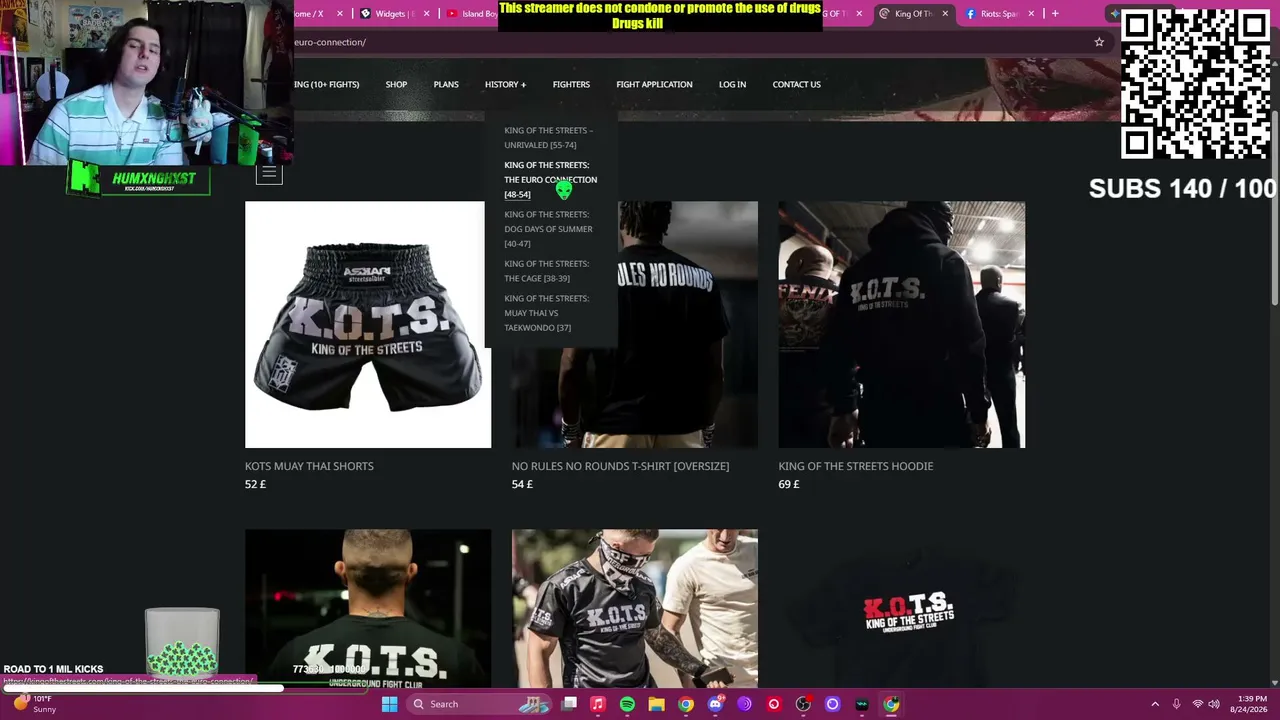Open the red circular app taskbar icon
Viewport: 1280px width, 720px height.
pyautogui.click(x=774, y=704)
